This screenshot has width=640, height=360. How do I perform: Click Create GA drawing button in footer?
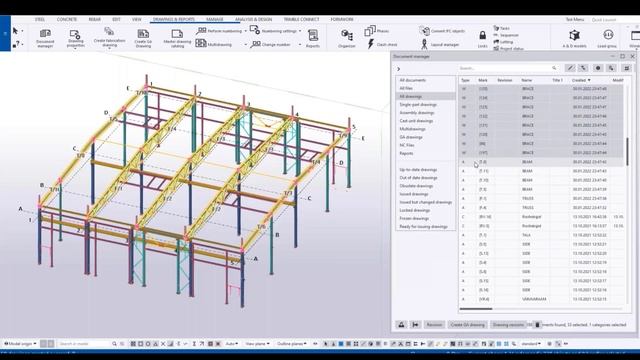tap(467, 324)
